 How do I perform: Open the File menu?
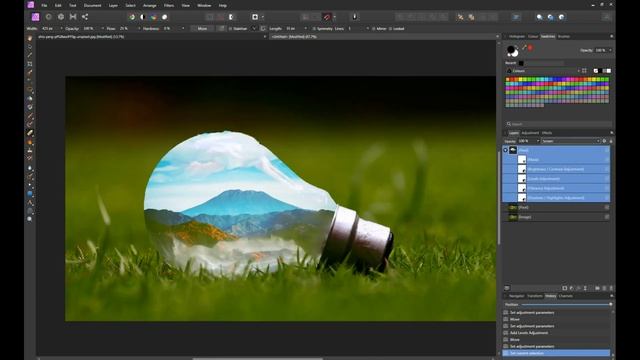point(44,5)
